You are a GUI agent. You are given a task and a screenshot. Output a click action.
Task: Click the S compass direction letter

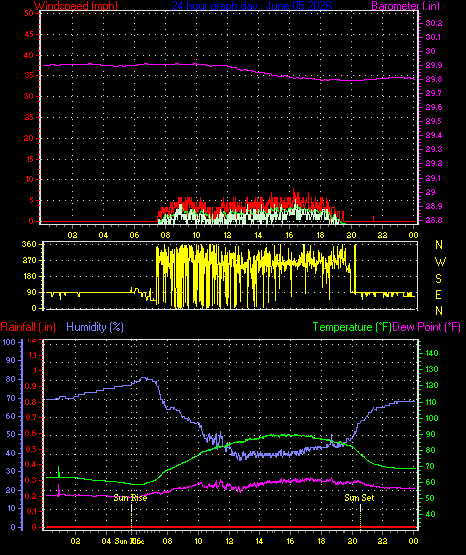pyautogui.click(x=439, y=279)
